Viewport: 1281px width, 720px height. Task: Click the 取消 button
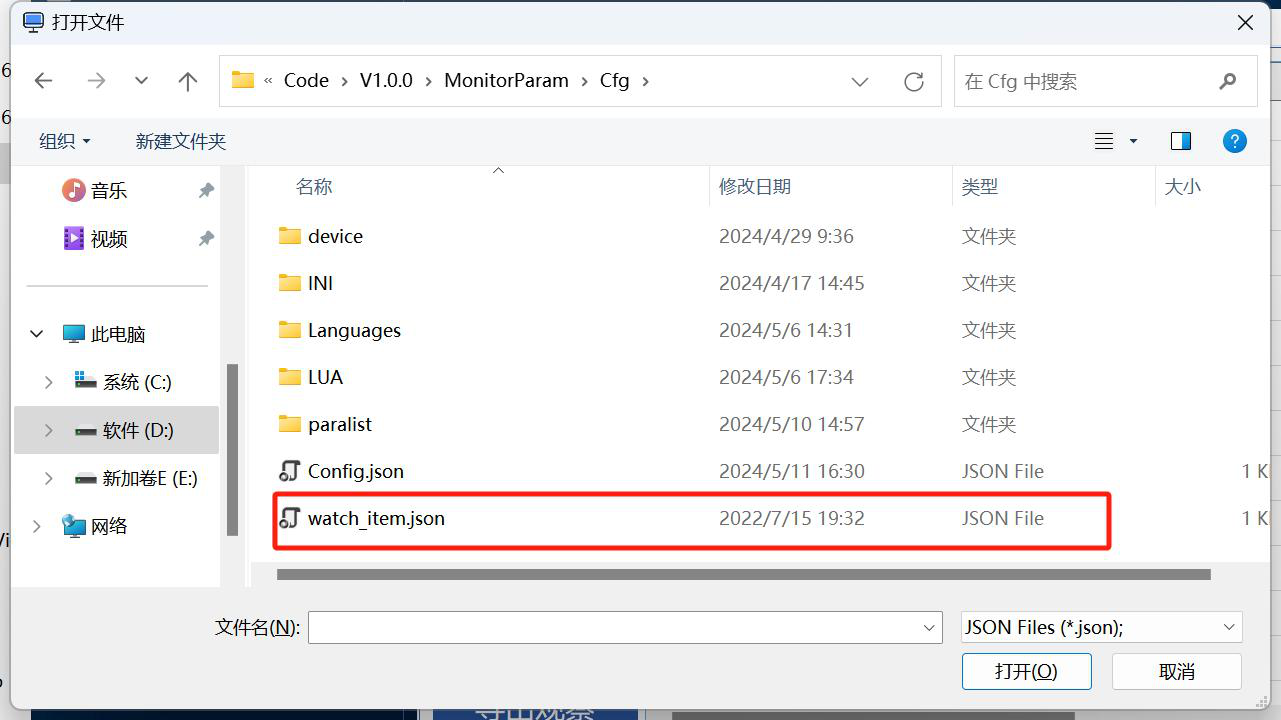click(1177, 671)
